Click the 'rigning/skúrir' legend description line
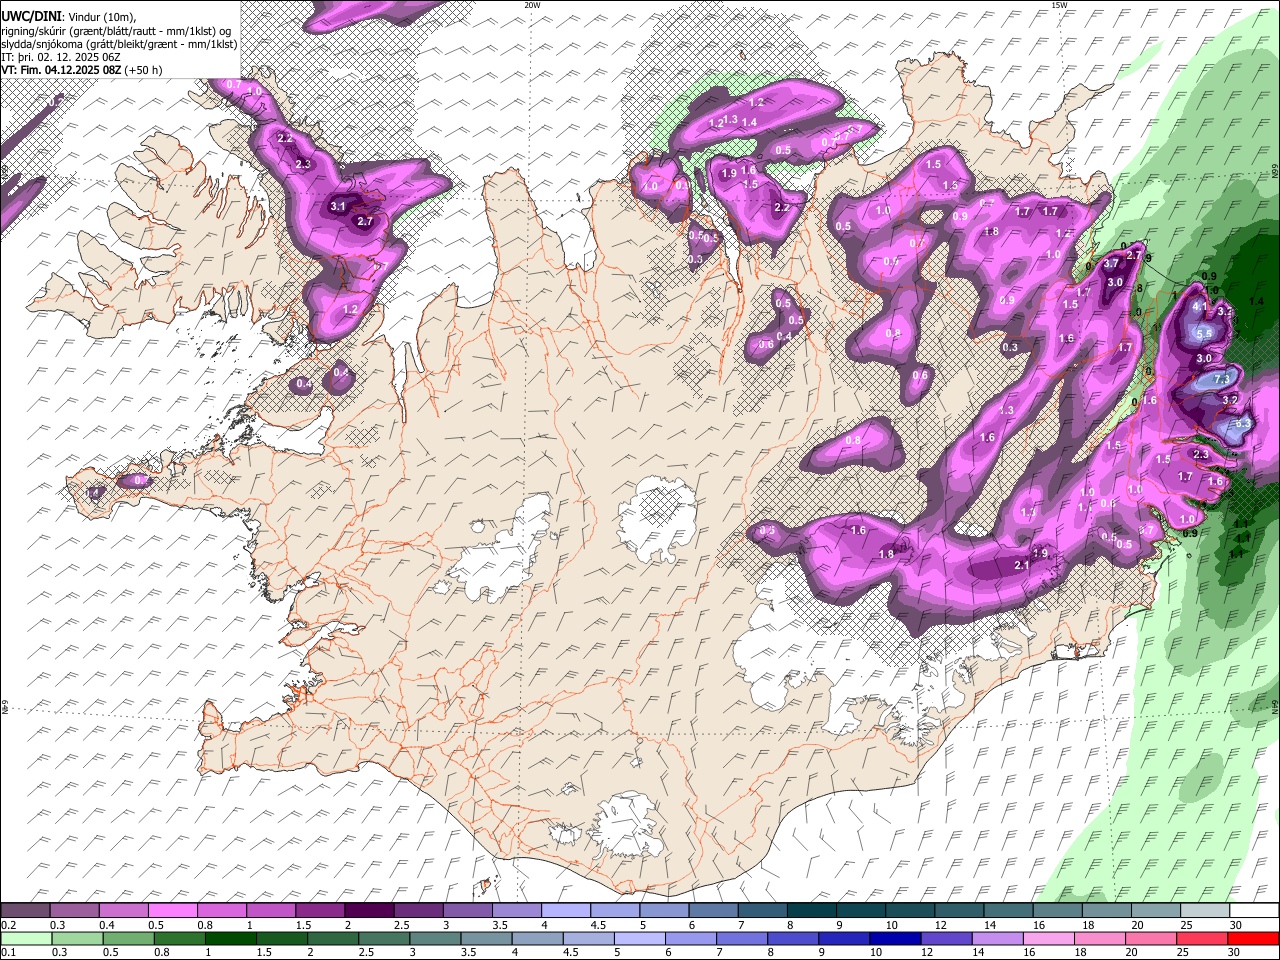Viewport: 1280px width, 960px height. [x=118, y=31]
